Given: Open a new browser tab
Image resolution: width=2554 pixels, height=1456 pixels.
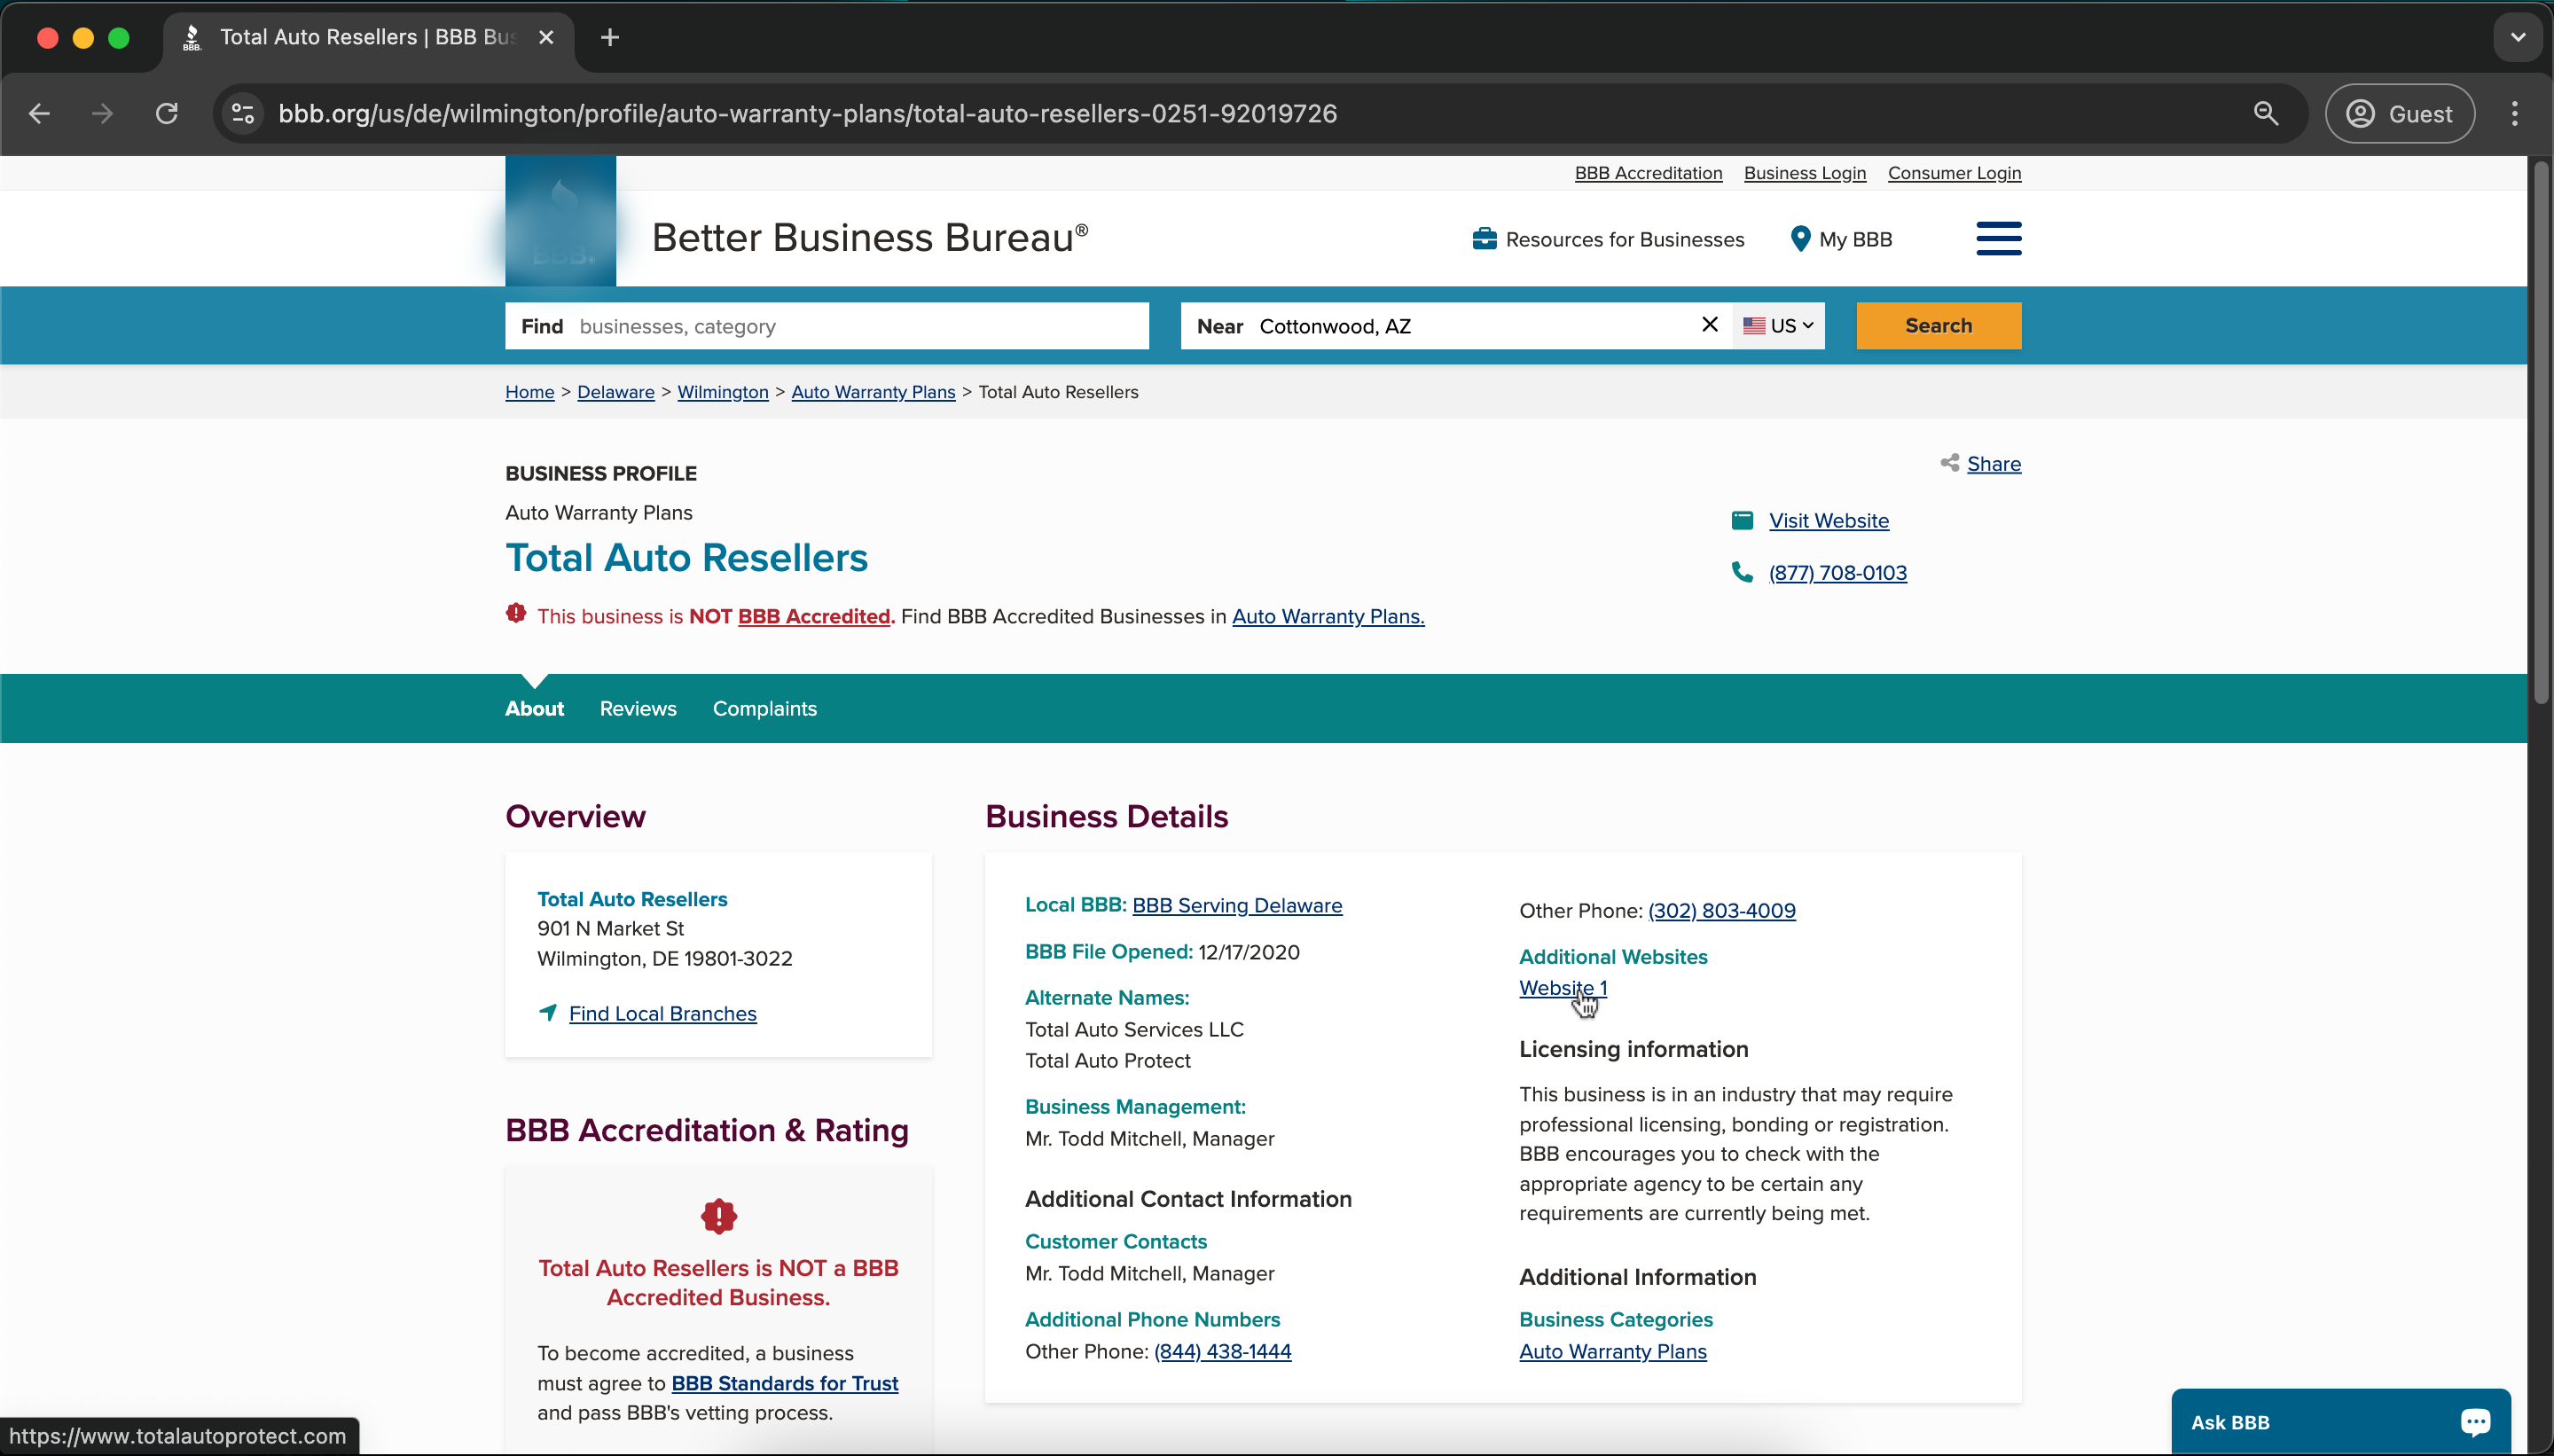Looking at the screenshot, I should [610, 37].
